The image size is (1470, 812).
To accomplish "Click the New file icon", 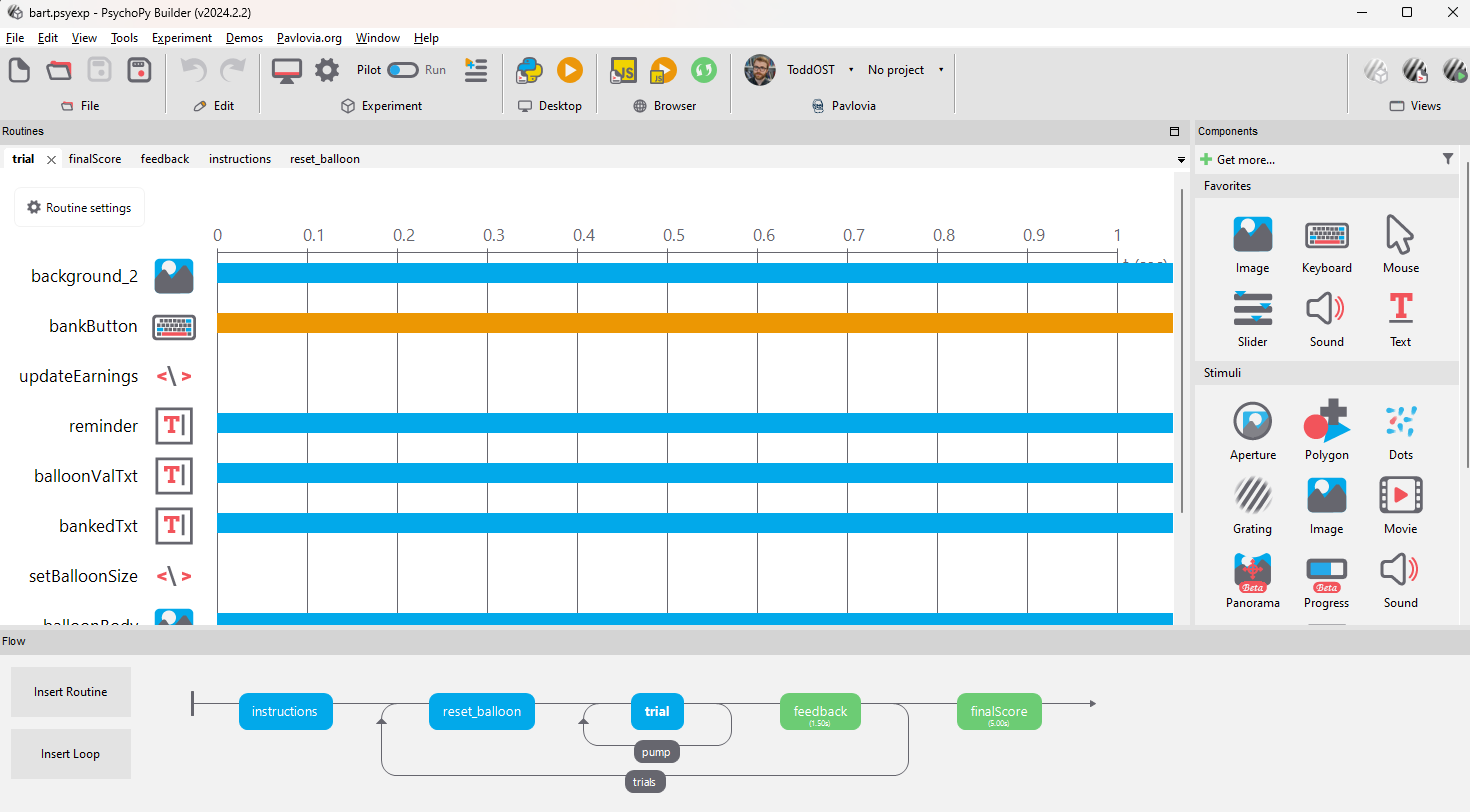I will click(19, 70).
